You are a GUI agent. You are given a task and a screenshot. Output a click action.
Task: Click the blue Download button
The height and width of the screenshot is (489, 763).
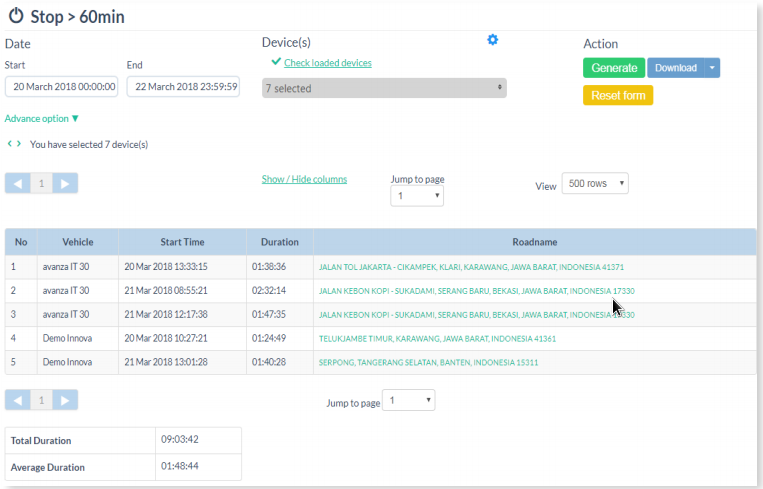[x=675, y=68]
